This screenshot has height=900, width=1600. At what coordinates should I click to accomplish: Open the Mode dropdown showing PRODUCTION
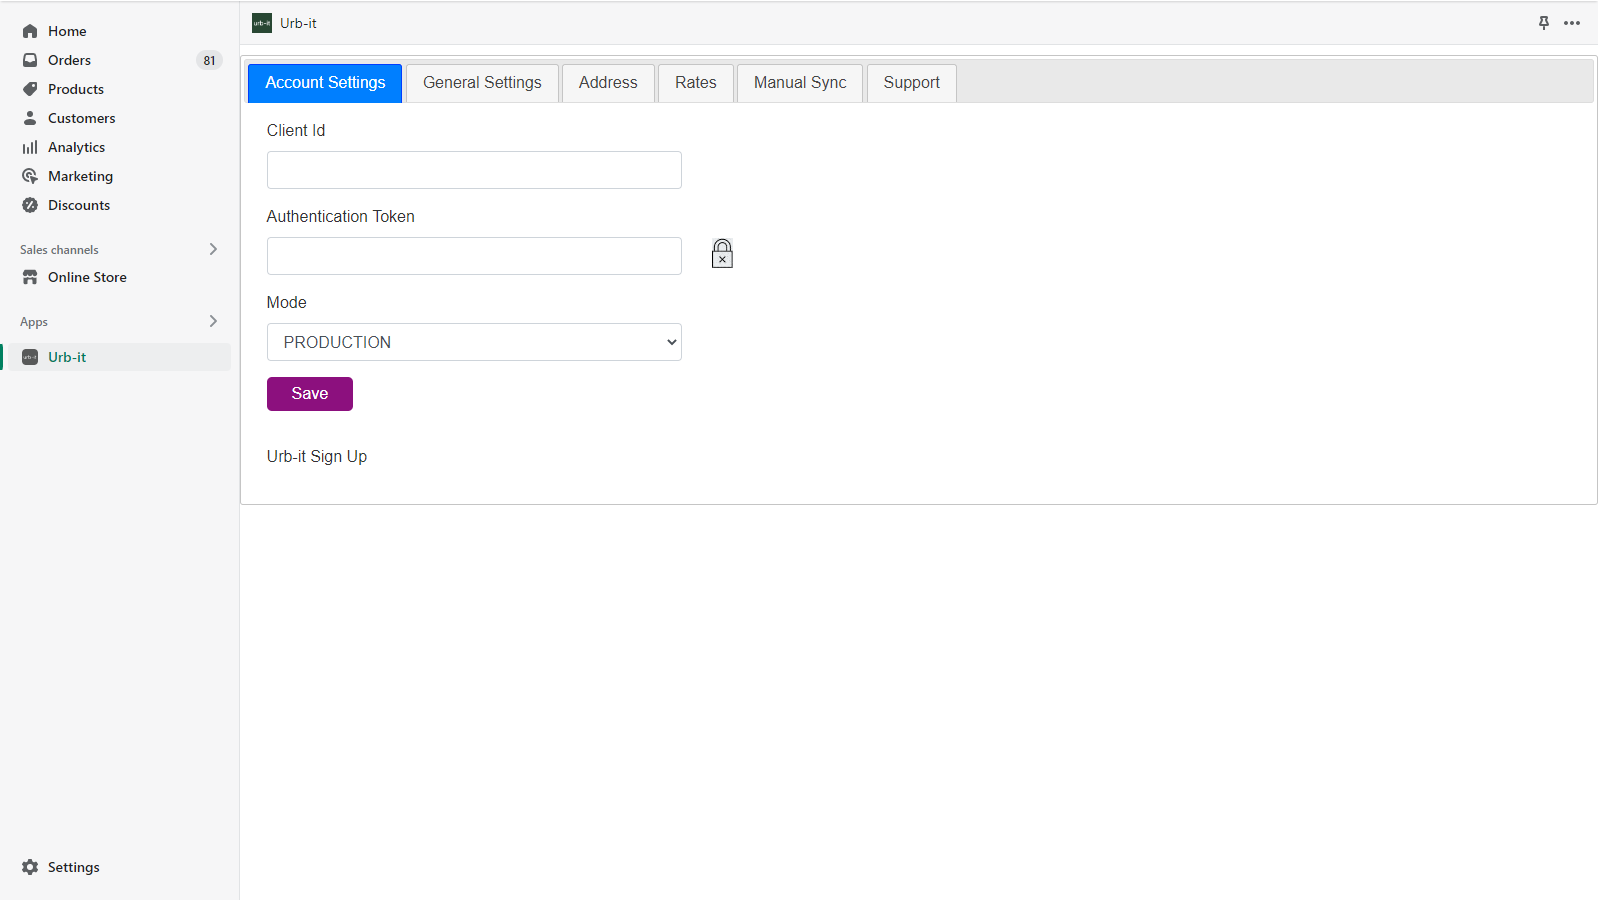pos(474,342)
